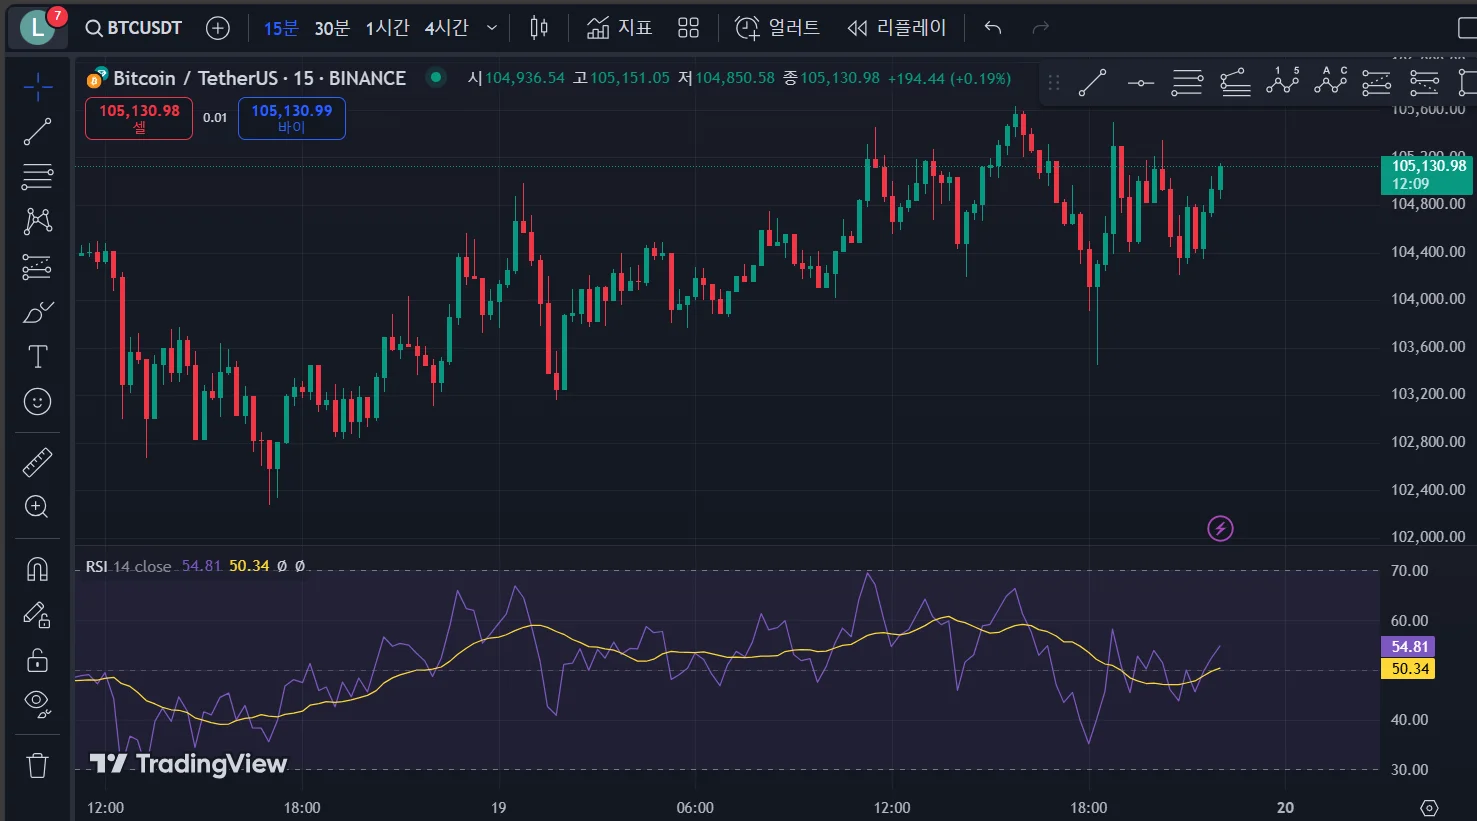
Task: Select the trend line drawing tool
Action: click(37, 131)
